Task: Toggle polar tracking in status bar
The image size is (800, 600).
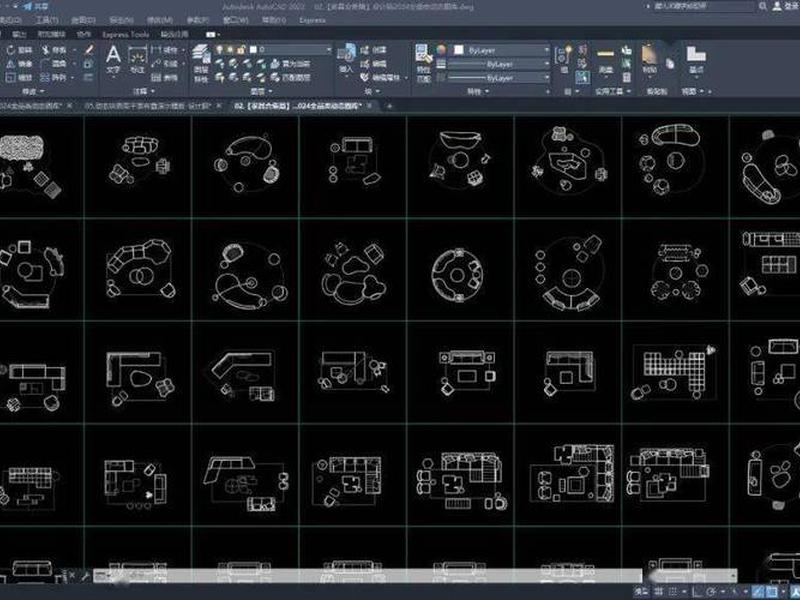Action: coord(711,591)
